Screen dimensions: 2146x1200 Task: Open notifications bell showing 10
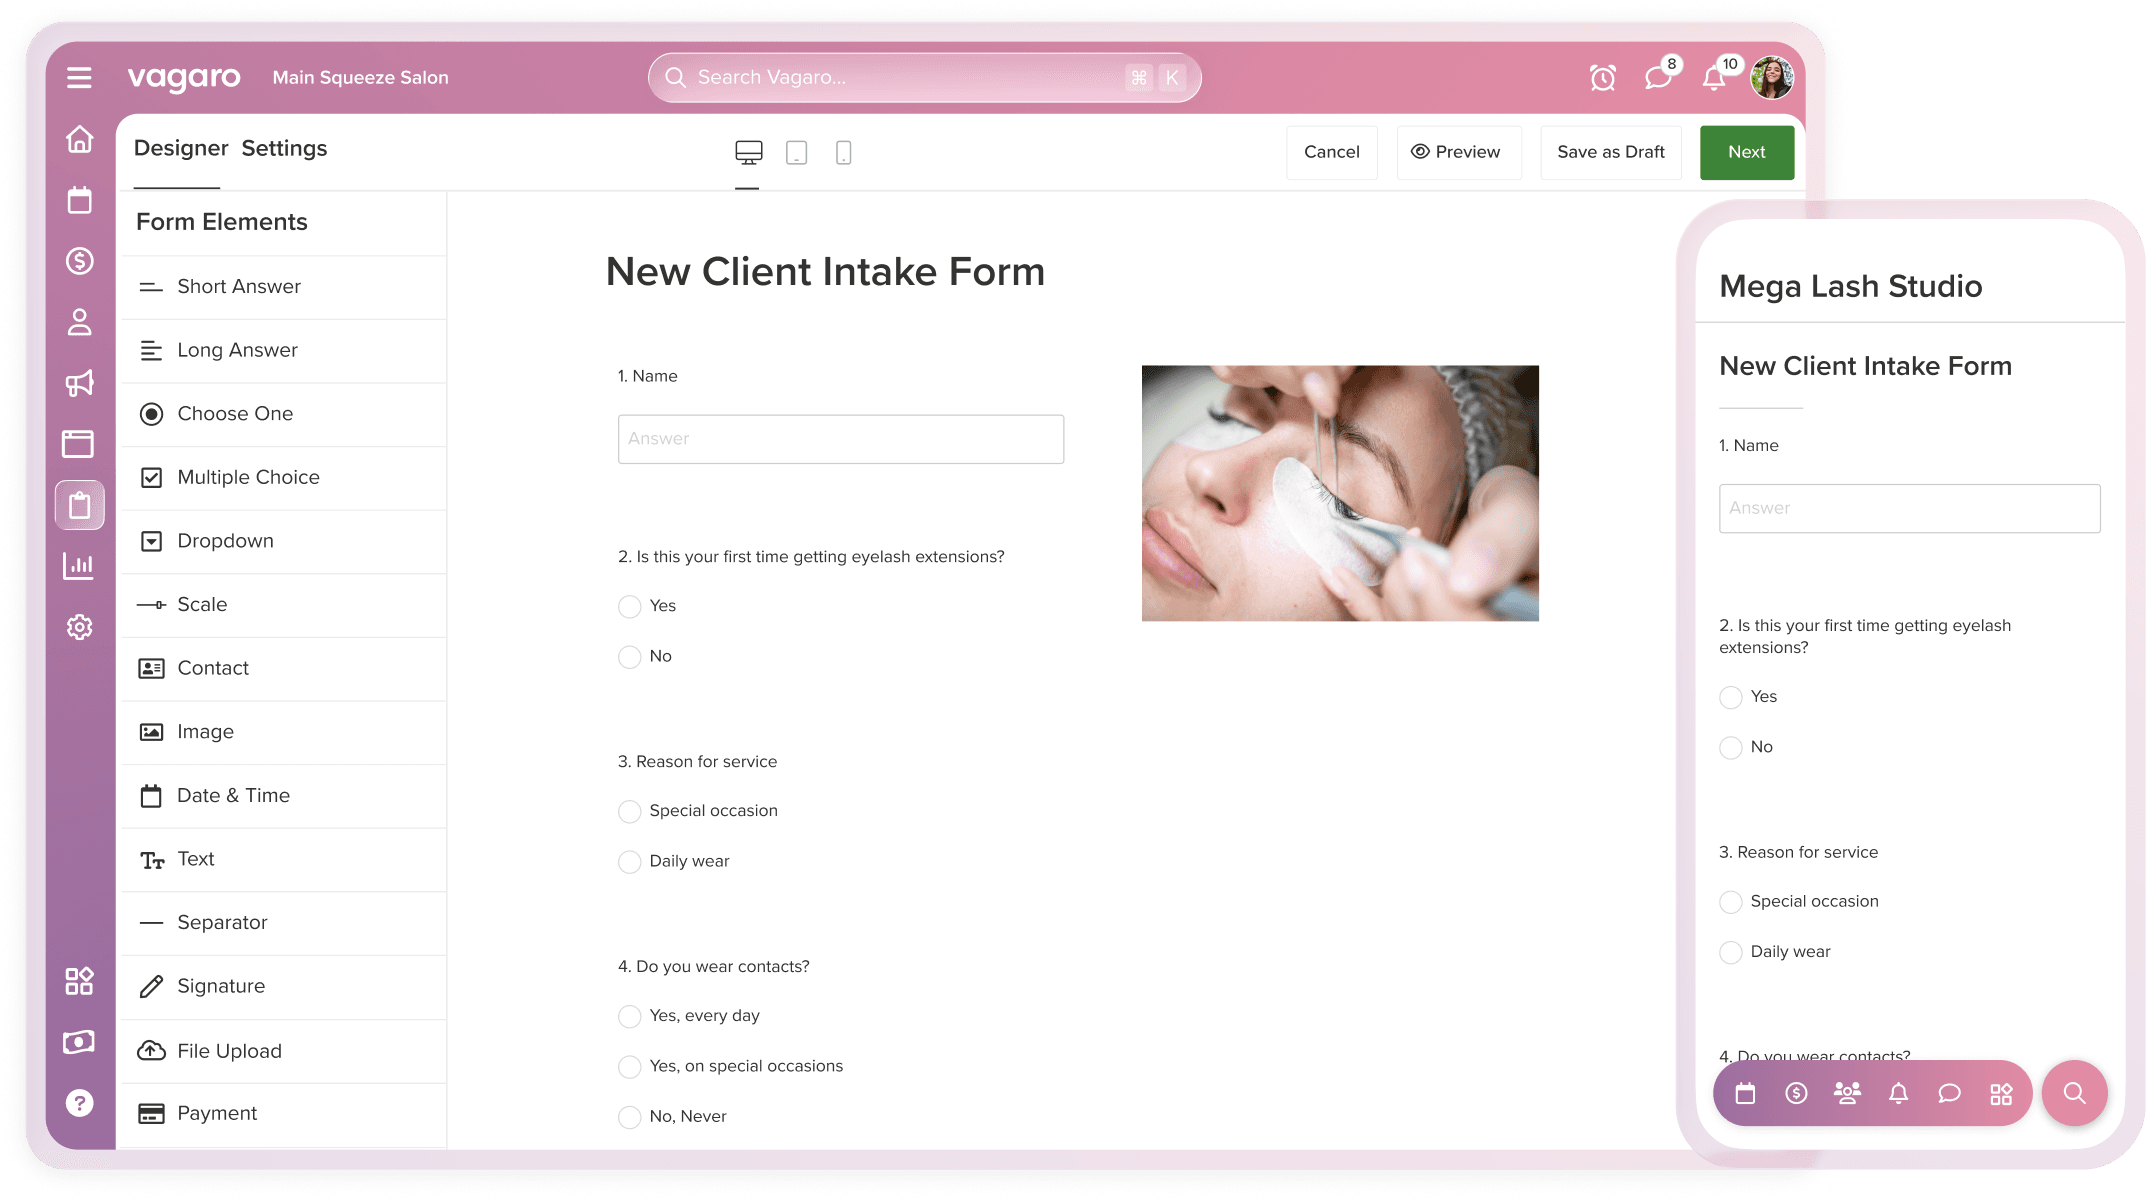point(1713,77)
